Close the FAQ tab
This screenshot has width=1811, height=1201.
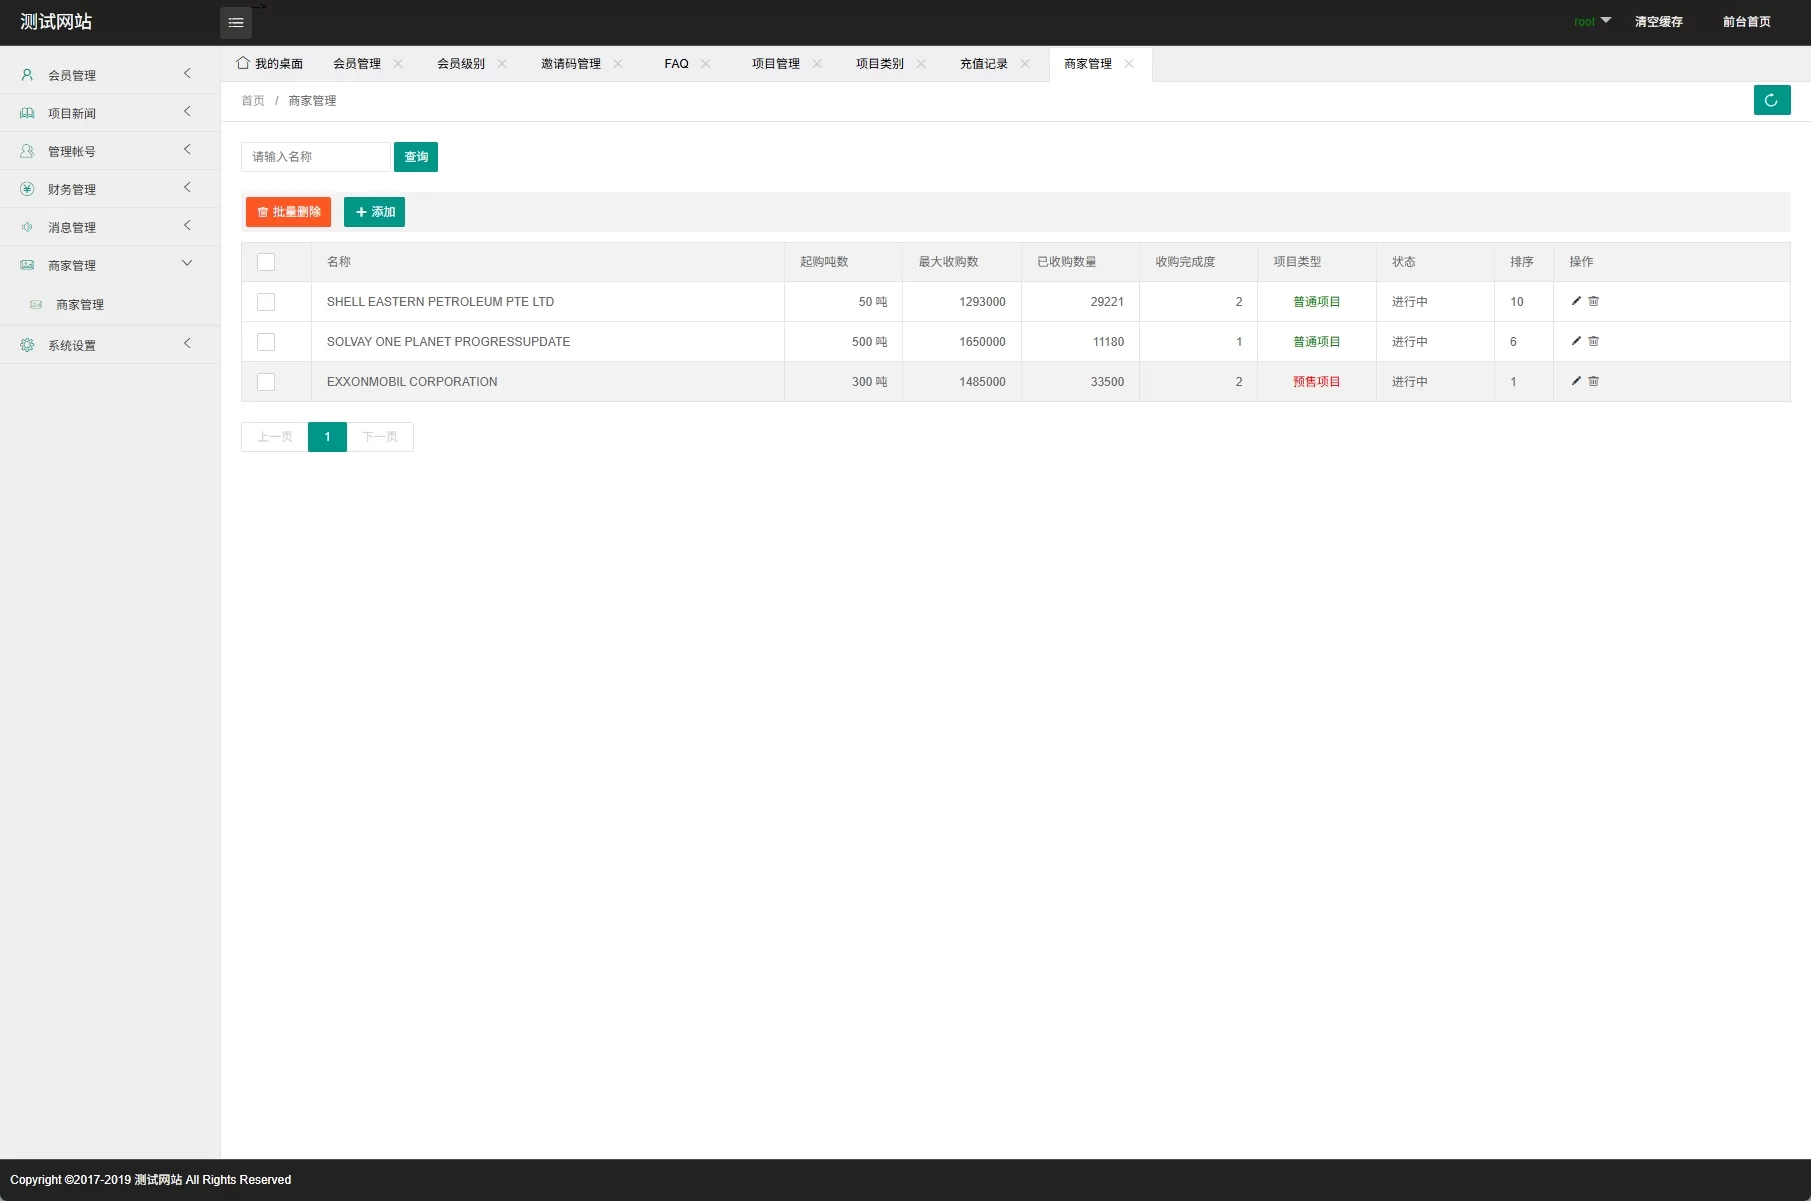[x=706, y=64]
